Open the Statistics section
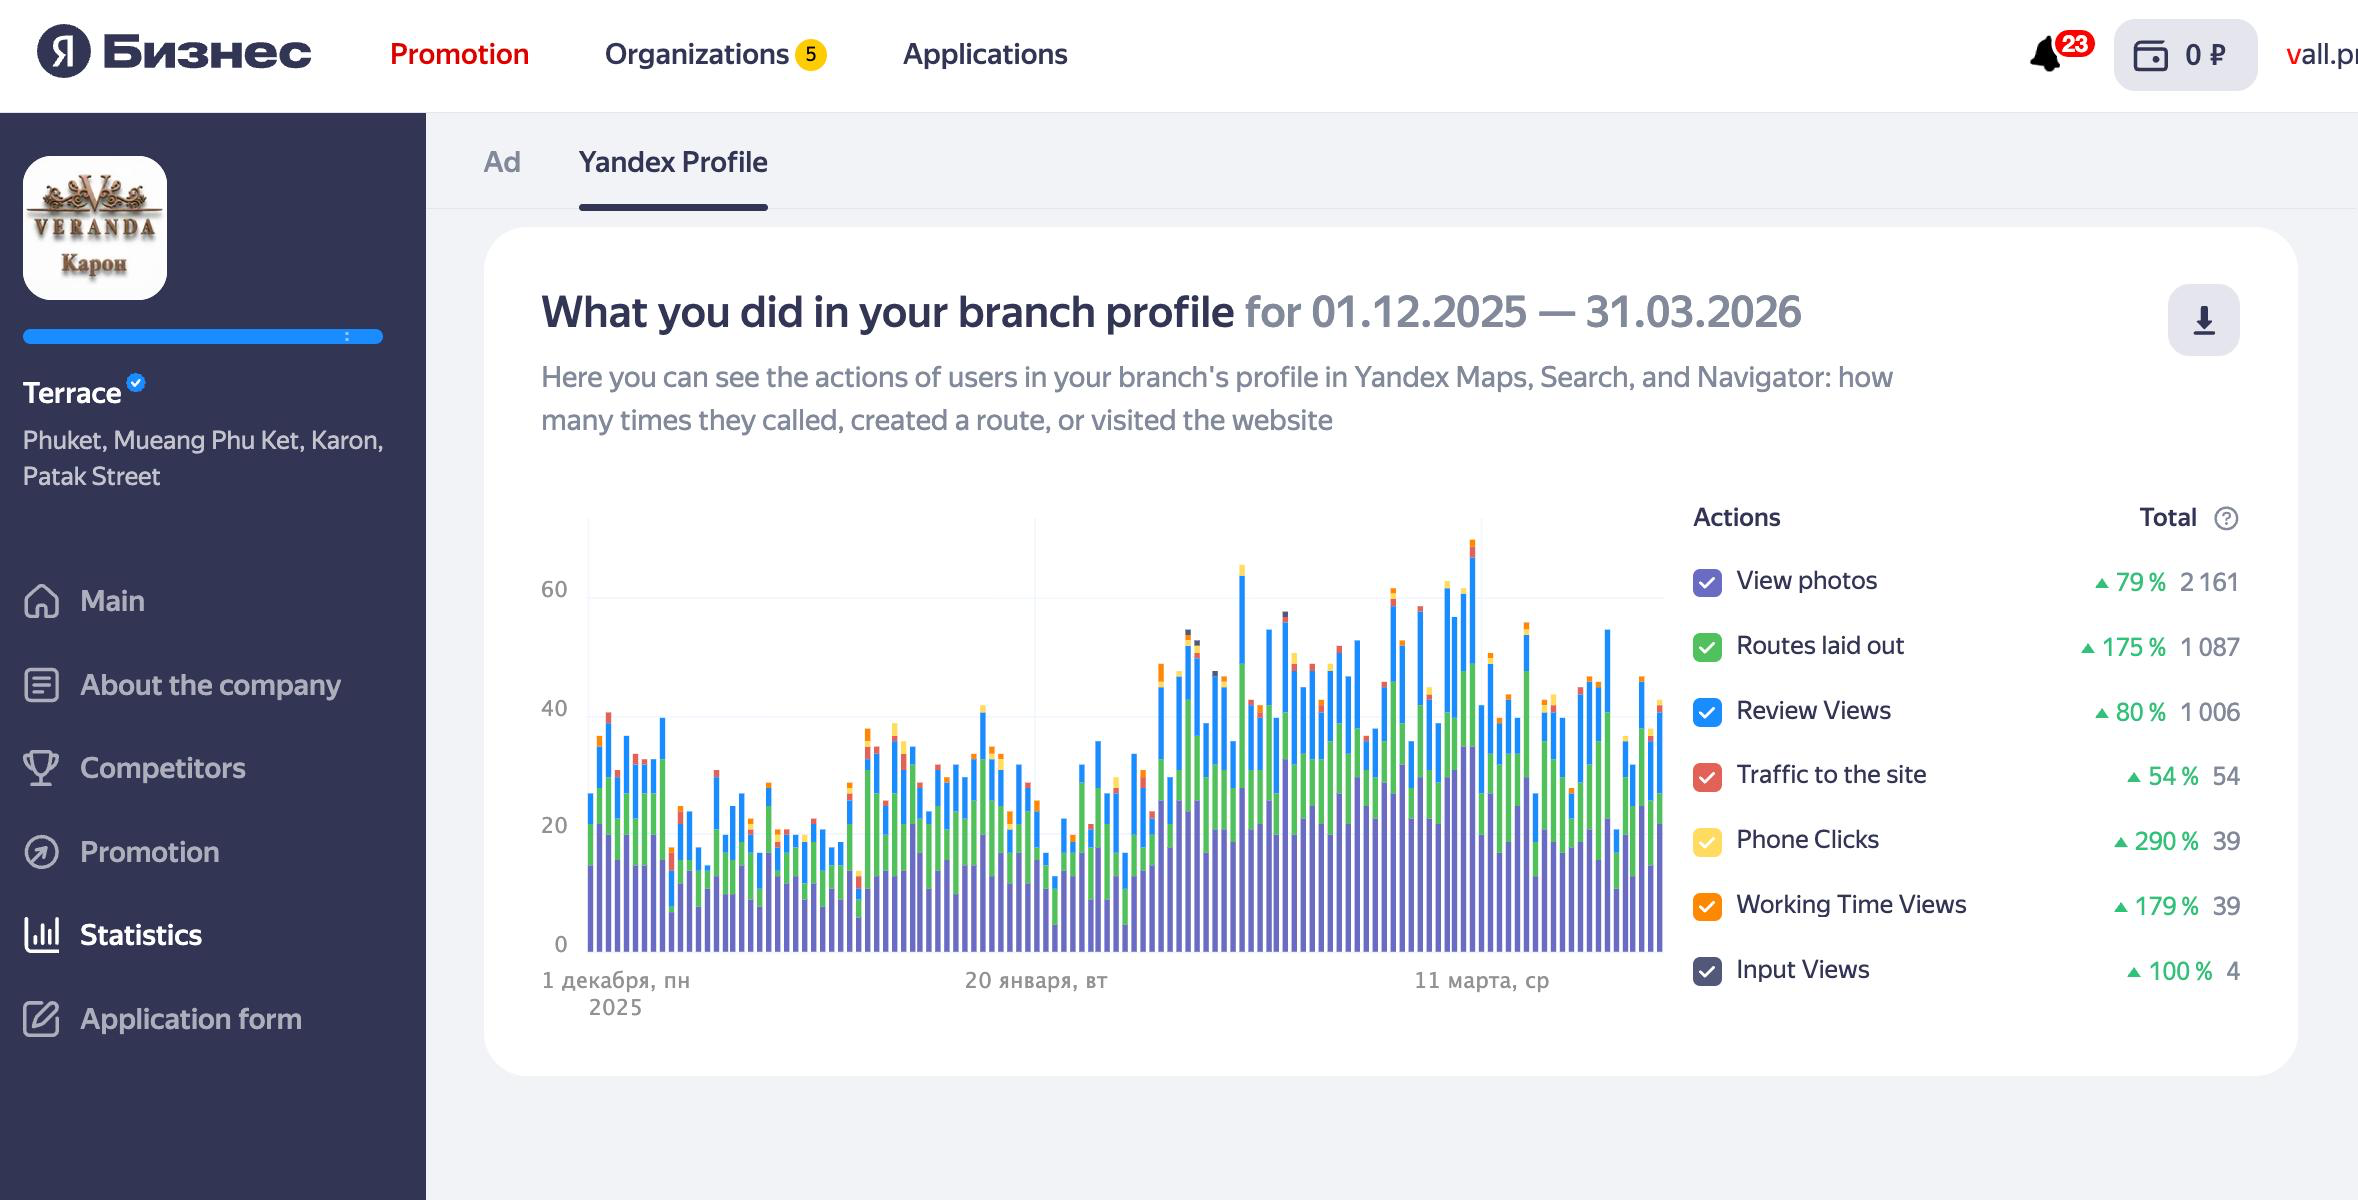2358x1200 pixels. 141,935
